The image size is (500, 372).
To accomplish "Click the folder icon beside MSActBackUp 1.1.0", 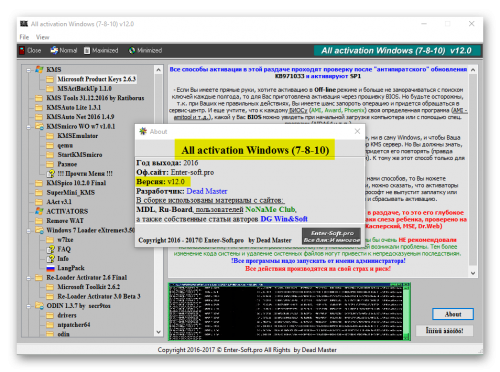I will [x=50, y=89].
